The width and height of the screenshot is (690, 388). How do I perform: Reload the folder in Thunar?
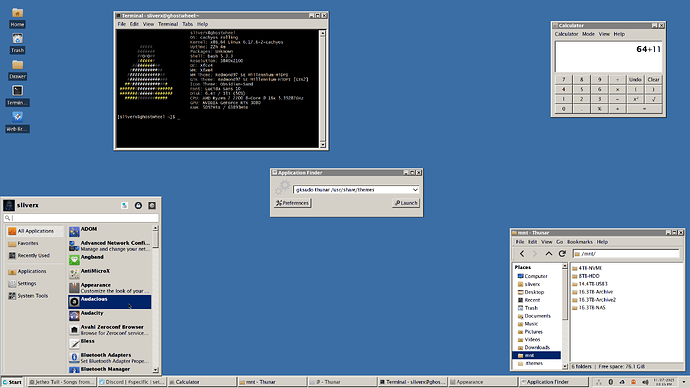coord(562,253)
